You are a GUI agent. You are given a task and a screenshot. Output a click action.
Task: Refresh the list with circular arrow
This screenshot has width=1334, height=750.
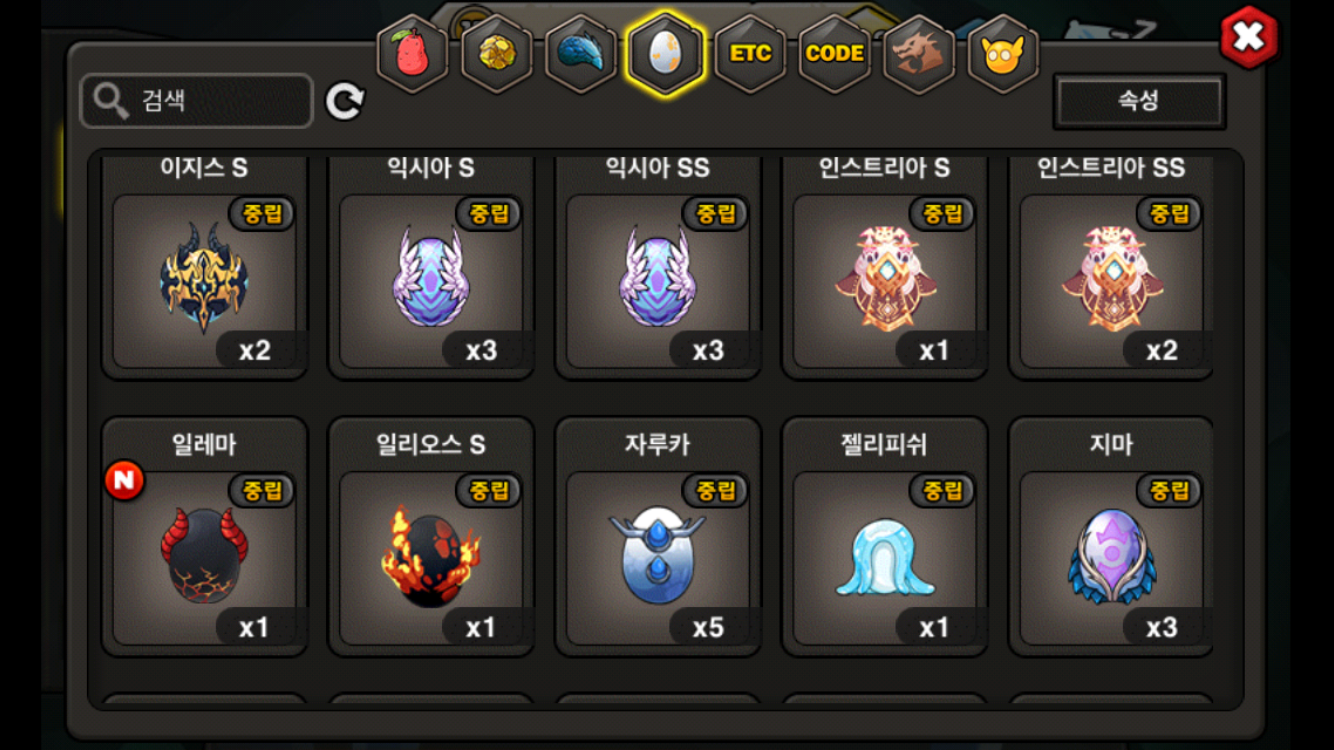(x=345, y=101)
